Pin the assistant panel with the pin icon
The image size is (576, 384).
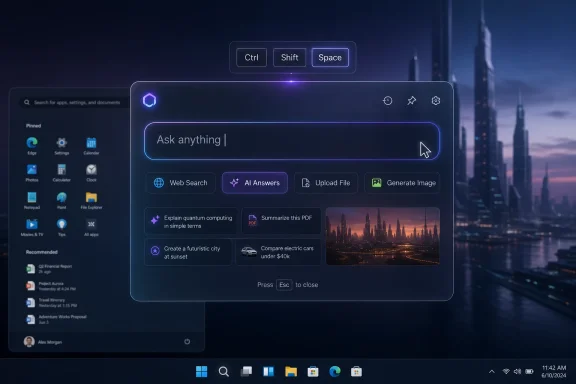coord(411,101)
